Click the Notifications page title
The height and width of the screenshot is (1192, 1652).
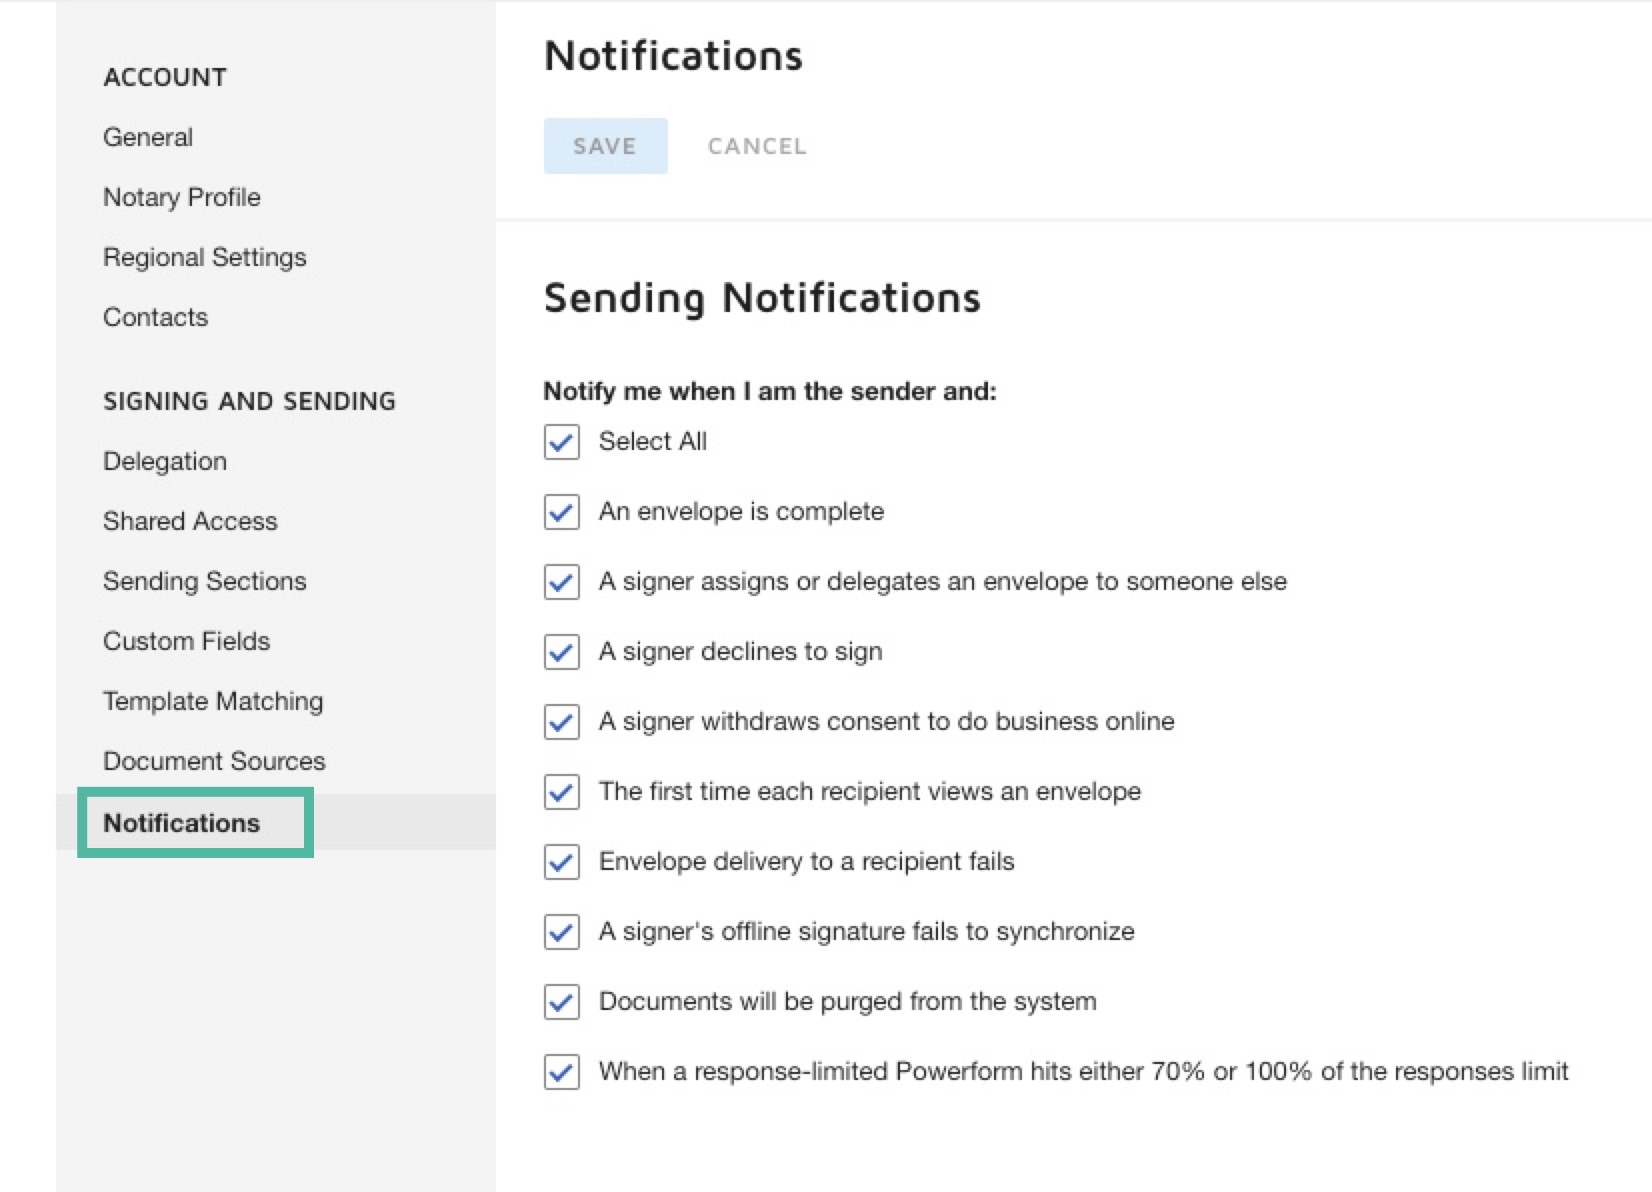click(673, 56)
